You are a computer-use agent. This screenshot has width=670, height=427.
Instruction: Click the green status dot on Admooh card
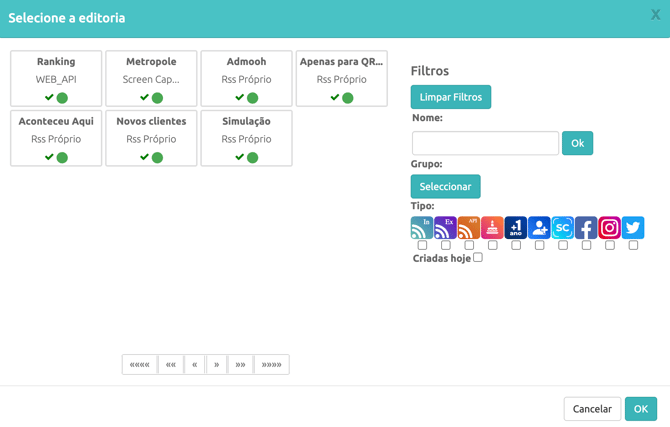(253, 98)
